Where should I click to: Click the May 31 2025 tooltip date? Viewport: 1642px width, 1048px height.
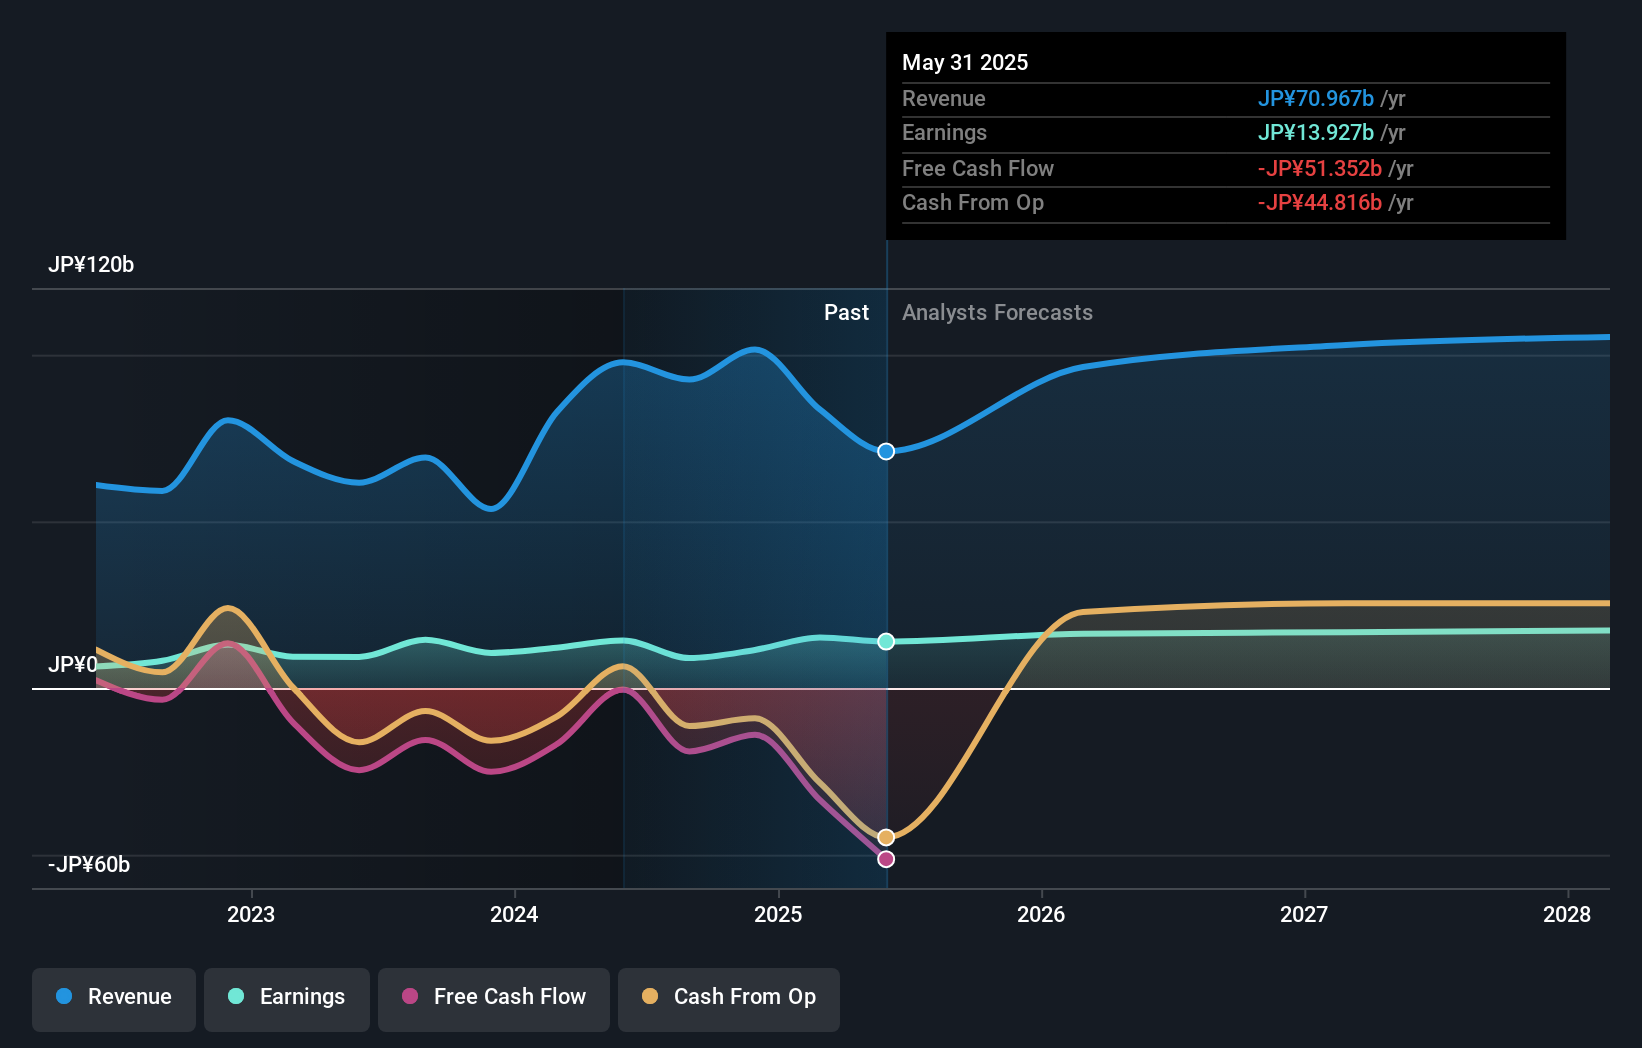[x=965, y=62]
